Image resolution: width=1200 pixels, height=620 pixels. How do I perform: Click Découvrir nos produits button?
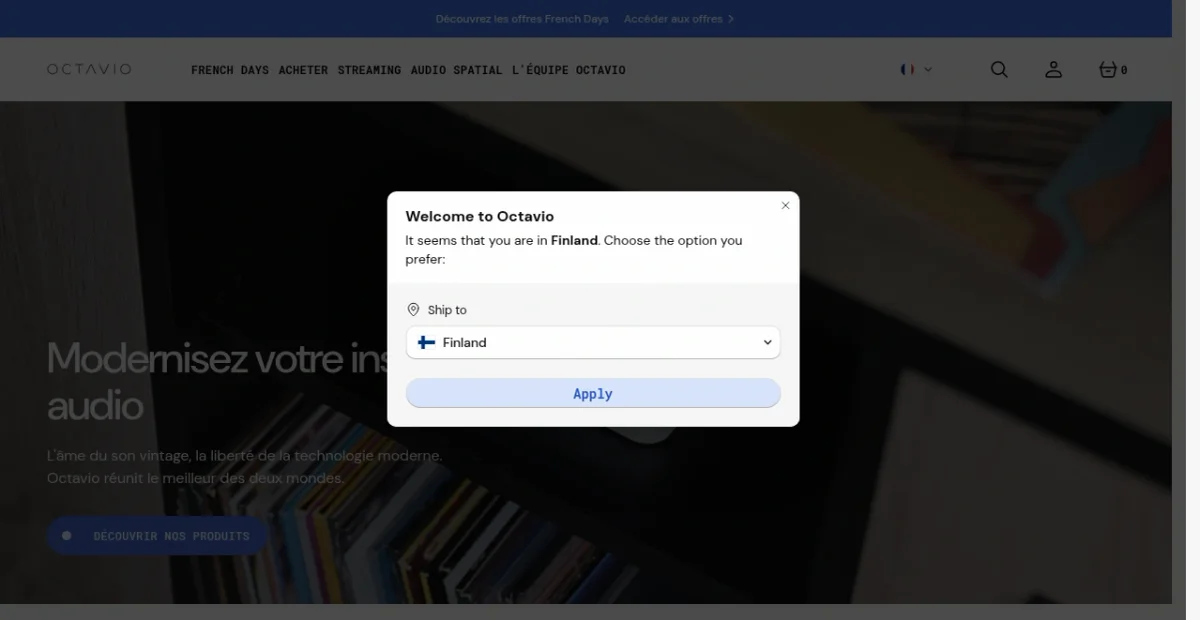156,536
